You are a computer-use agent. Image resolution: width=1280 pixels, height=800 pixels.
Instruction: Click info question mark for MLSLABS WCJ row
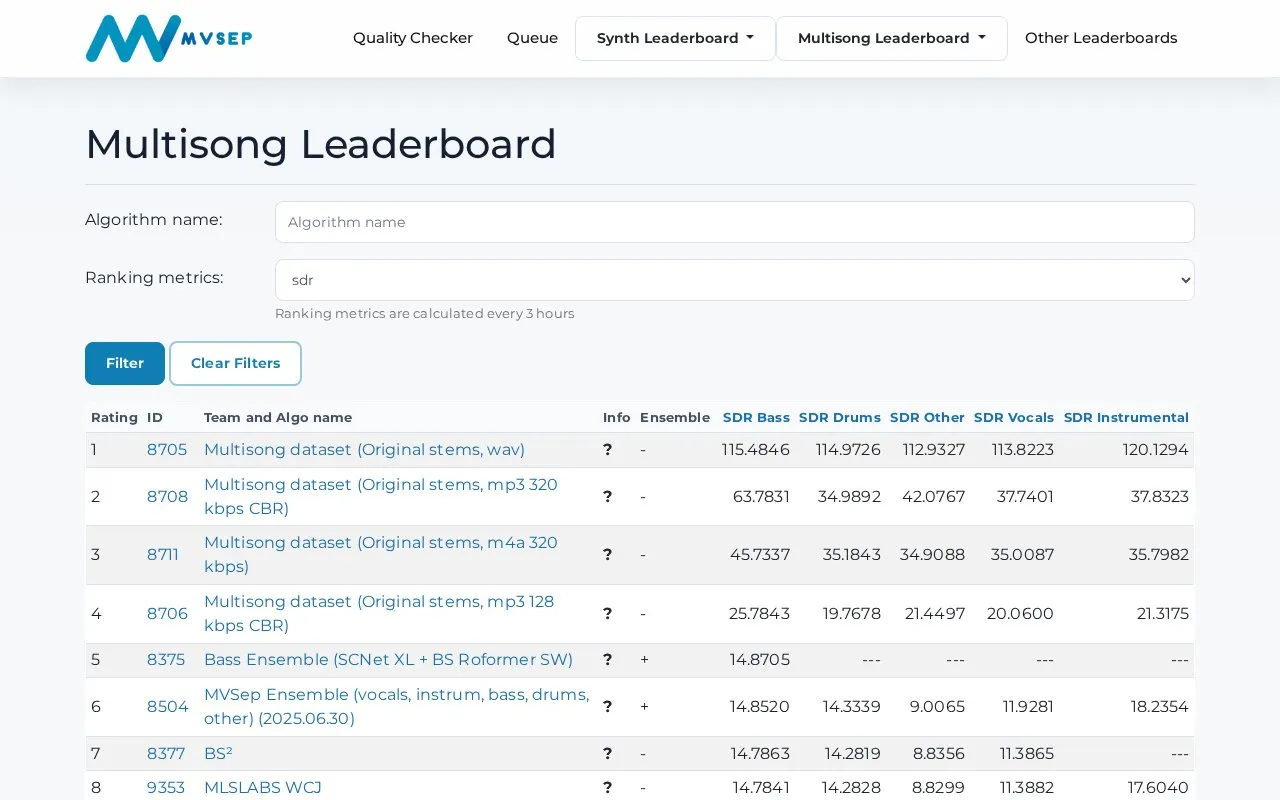coord(607,787)
